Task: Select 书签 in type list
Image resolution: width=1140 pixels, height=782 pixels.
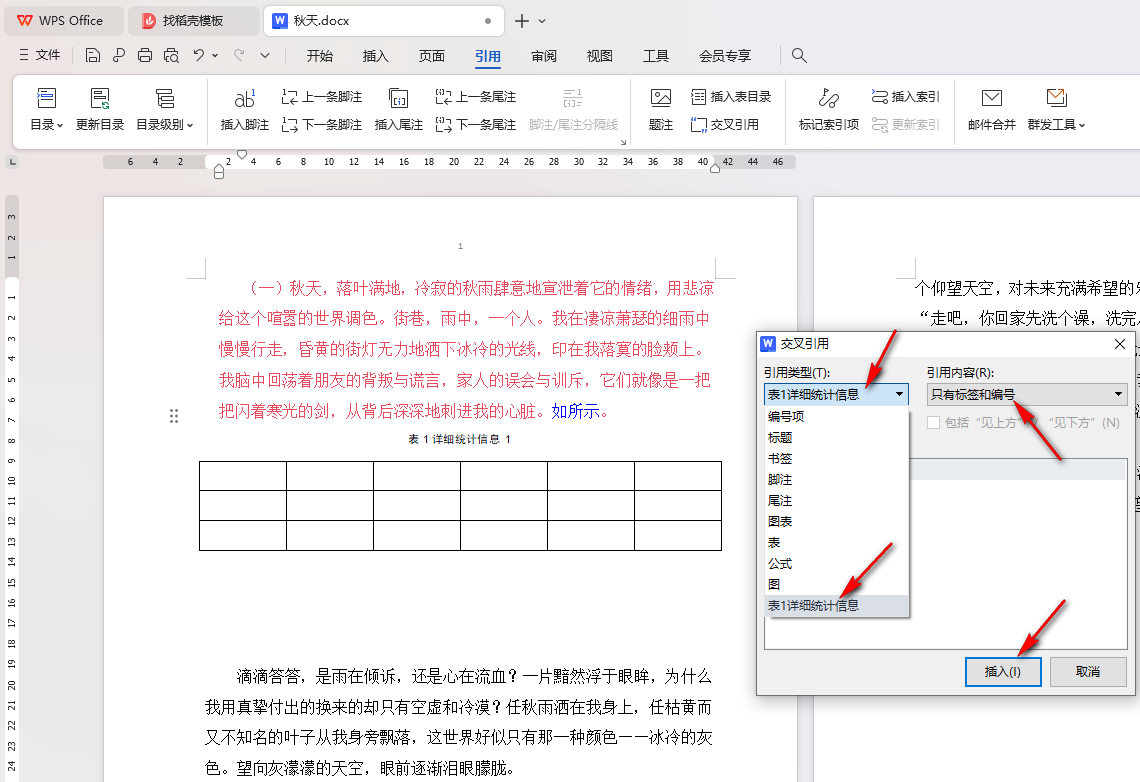Action: coord(836,459)
